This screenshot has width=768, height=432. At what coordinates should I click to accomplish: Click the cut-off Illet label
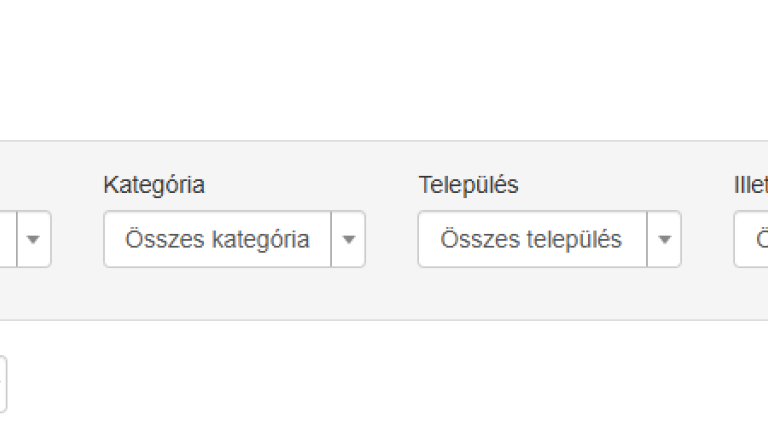point(751,185)
